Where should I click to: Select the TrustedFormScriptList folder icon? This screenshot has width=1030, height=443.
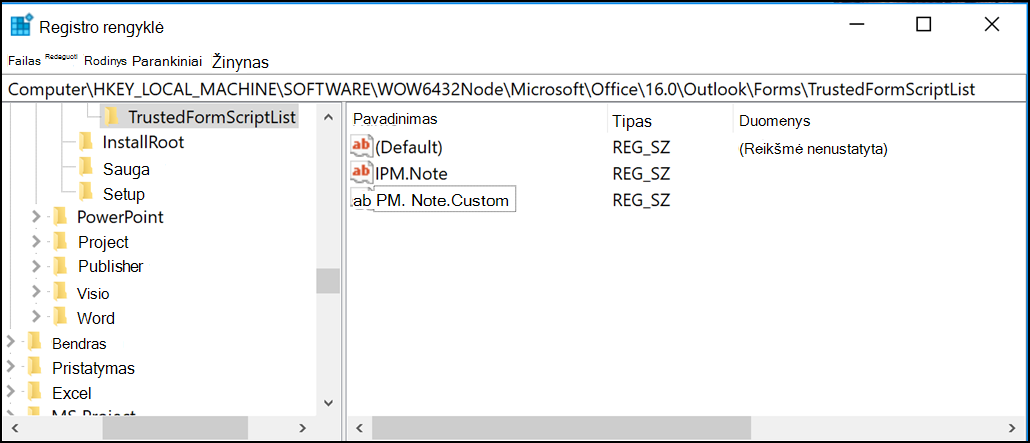pyautogui.click(x=112, y=118)
